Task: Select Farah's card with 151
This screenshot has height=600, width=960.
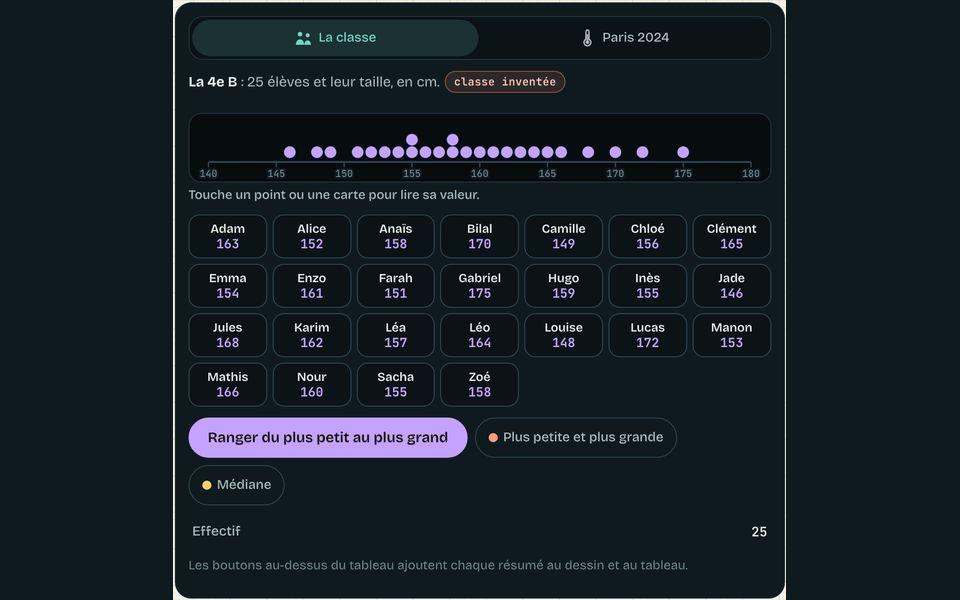Action: pos(396,286)
